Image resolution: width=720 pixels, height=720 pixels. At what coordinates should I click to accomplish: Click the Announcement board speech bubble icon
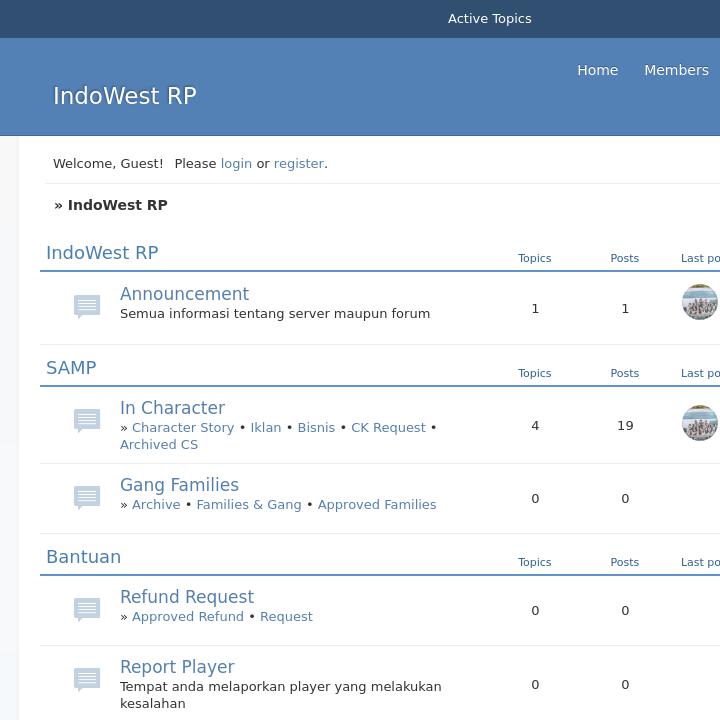(x=87, y=306)
